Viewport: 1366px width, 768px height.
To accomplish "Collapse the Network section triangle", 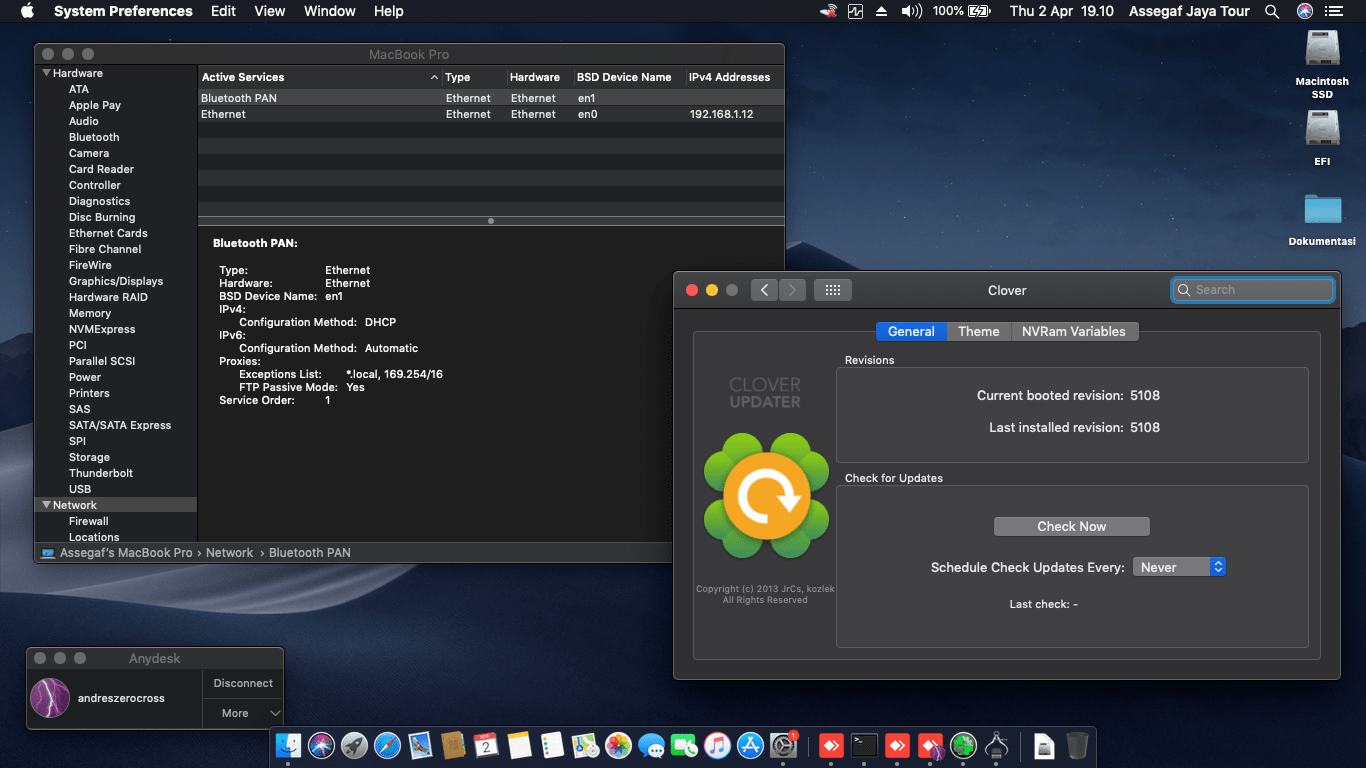I will (x=46, y=505).
